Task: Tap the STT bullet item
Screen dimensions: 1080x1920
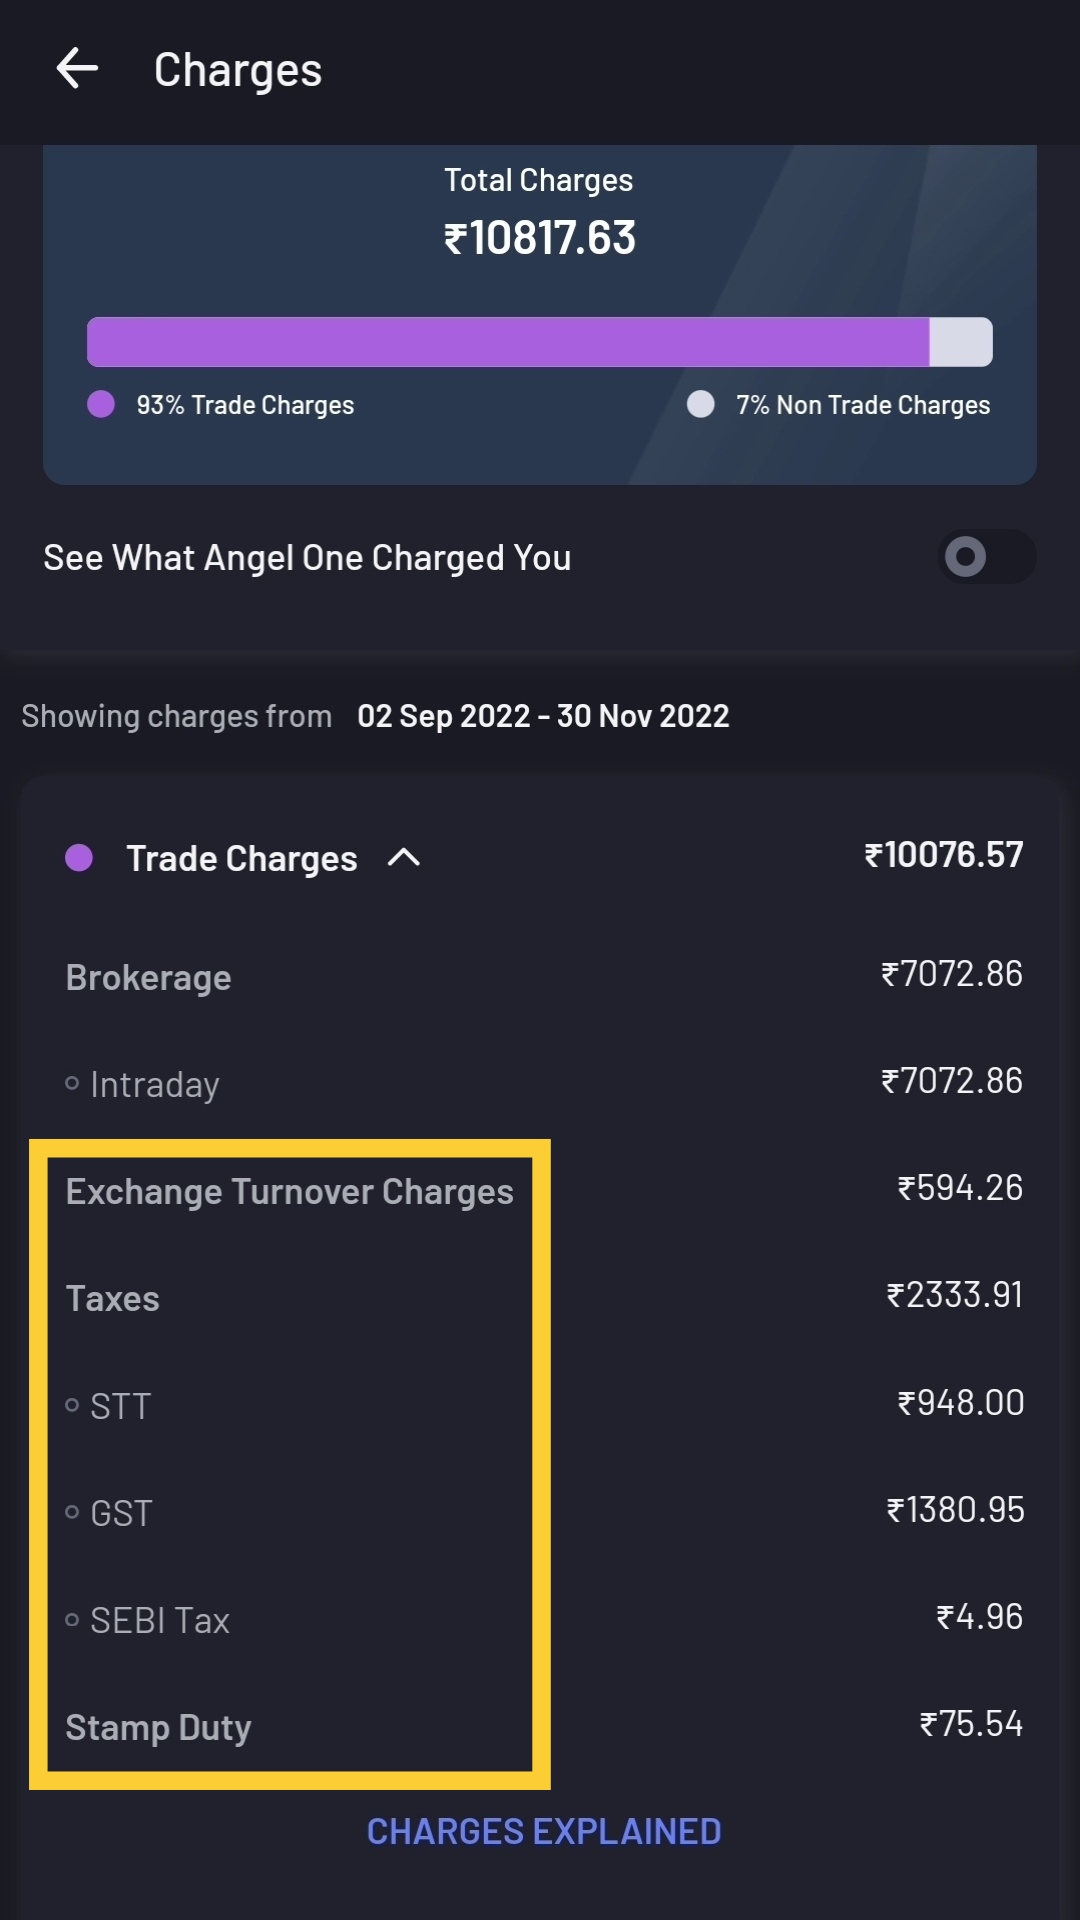Action: [x=120, y=1406]
